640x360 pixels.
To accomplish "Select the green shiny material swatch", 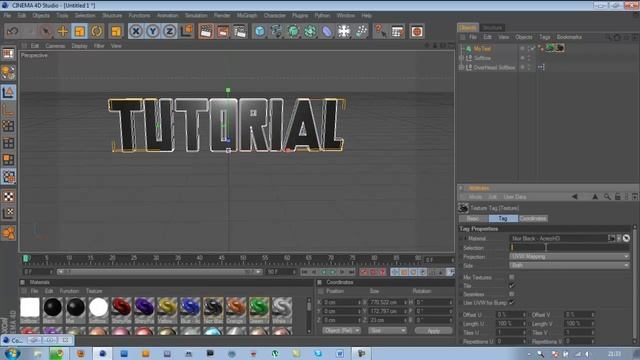I will (x=259, y=308).
